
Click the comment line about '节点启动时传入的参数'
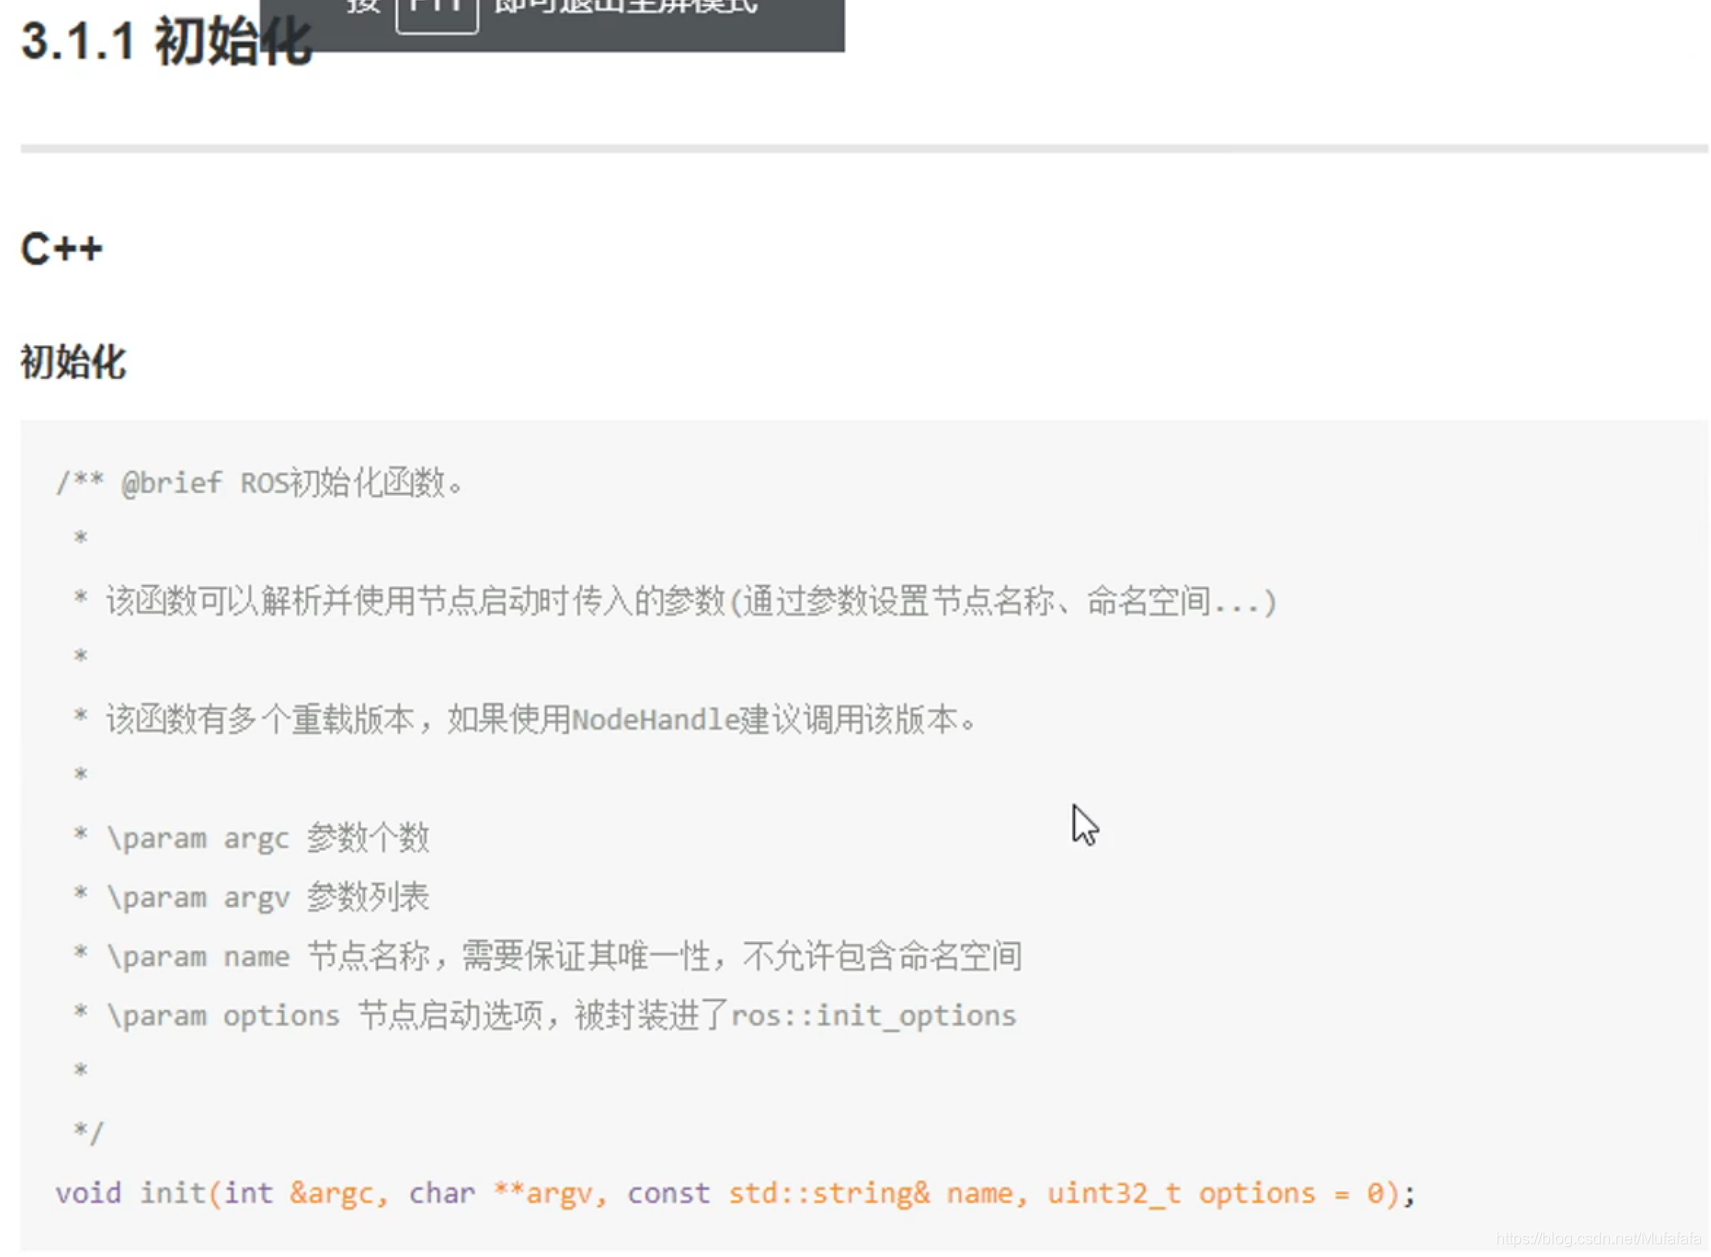[x=674, y=601]
